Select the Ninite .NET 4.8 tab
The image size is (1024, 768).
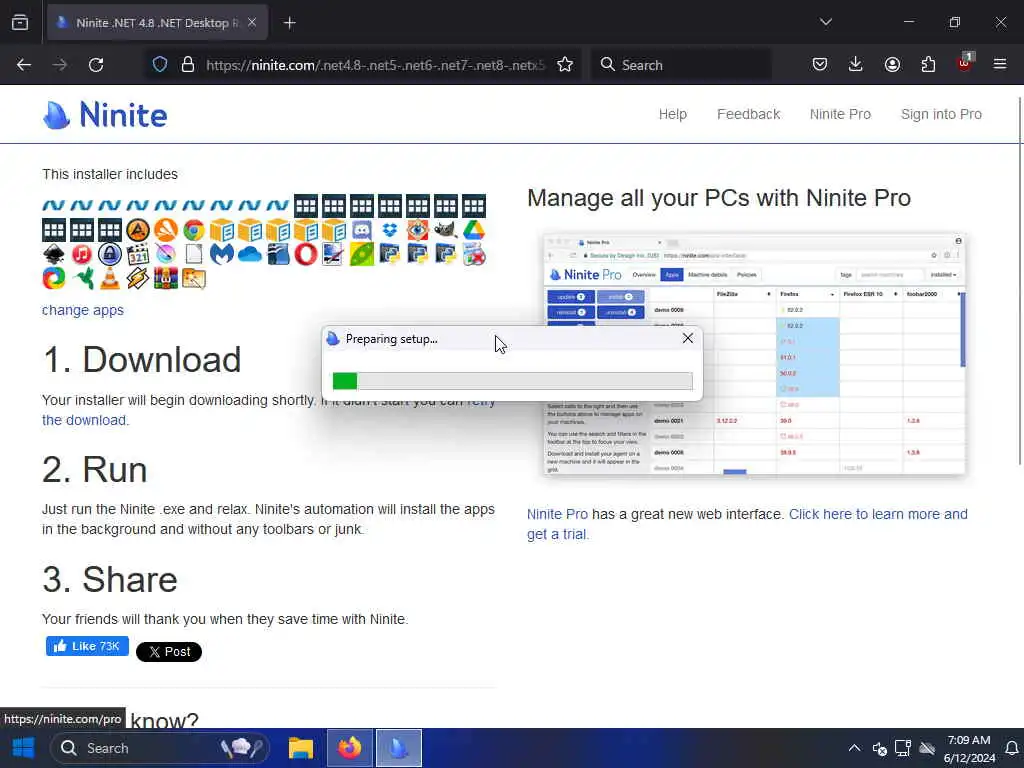click(x=157, y=23)
